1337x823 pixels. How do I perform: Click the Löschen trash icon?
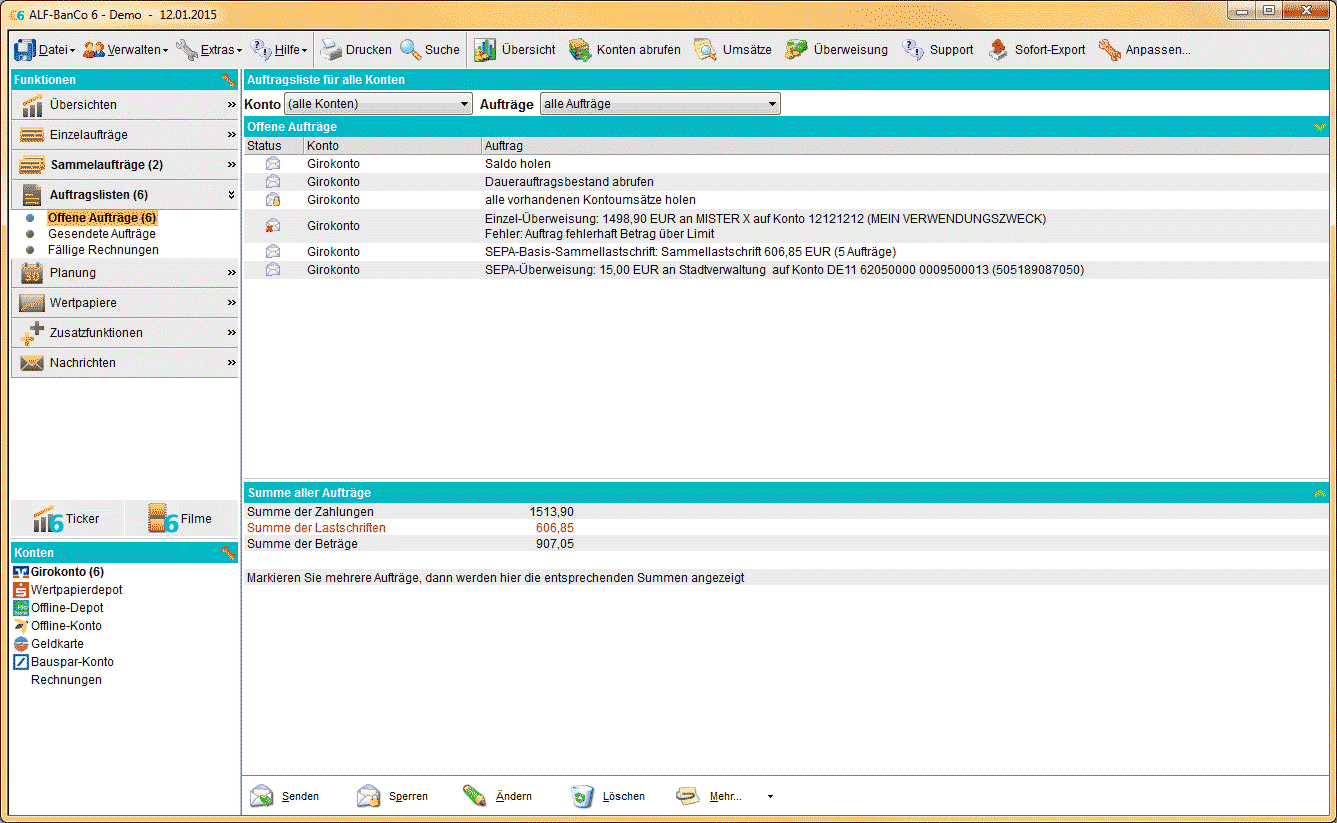(582, 796)
